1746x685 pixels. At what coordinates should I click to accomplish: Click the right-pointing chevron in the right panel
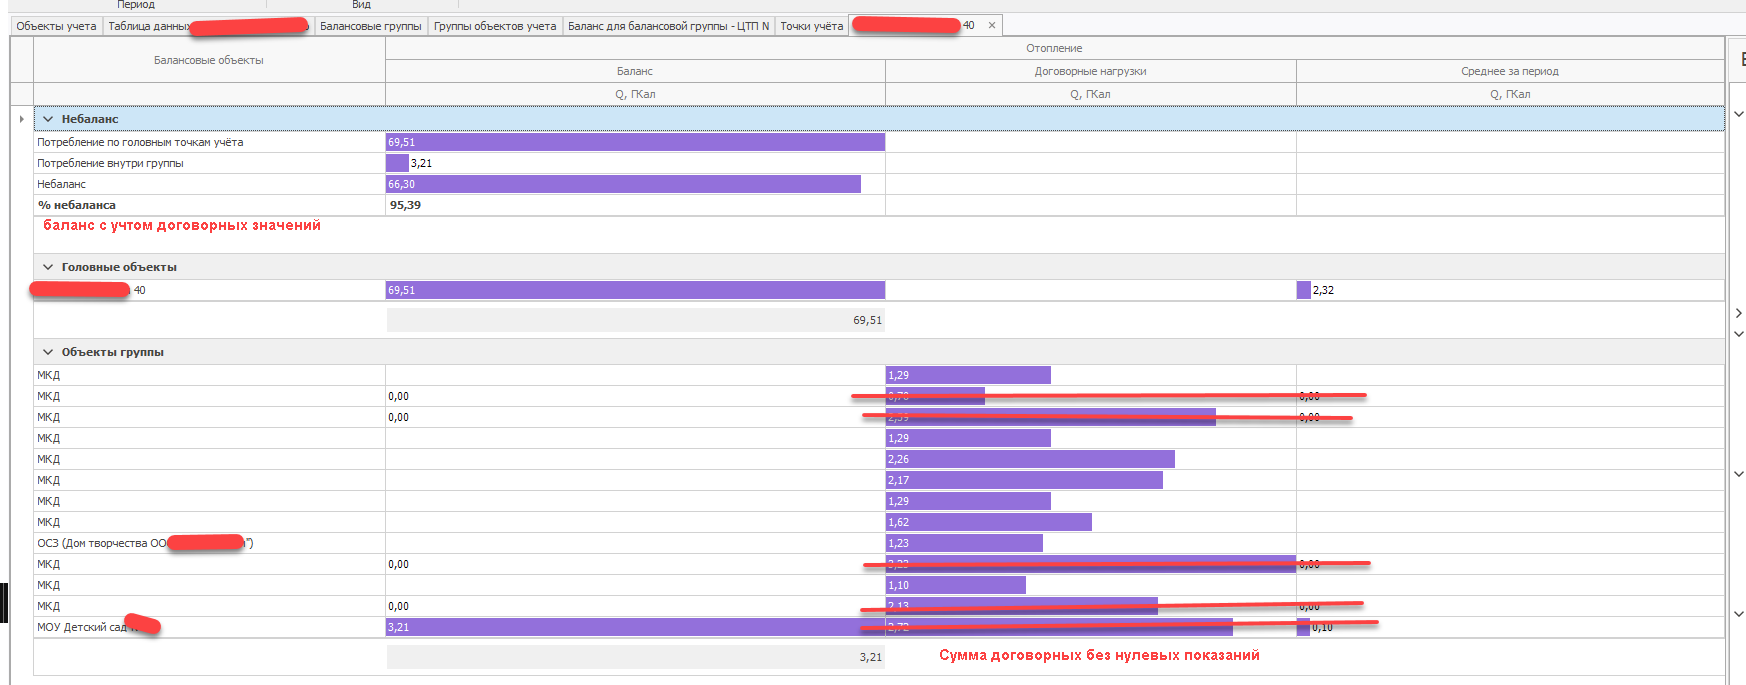(1738, 313)
